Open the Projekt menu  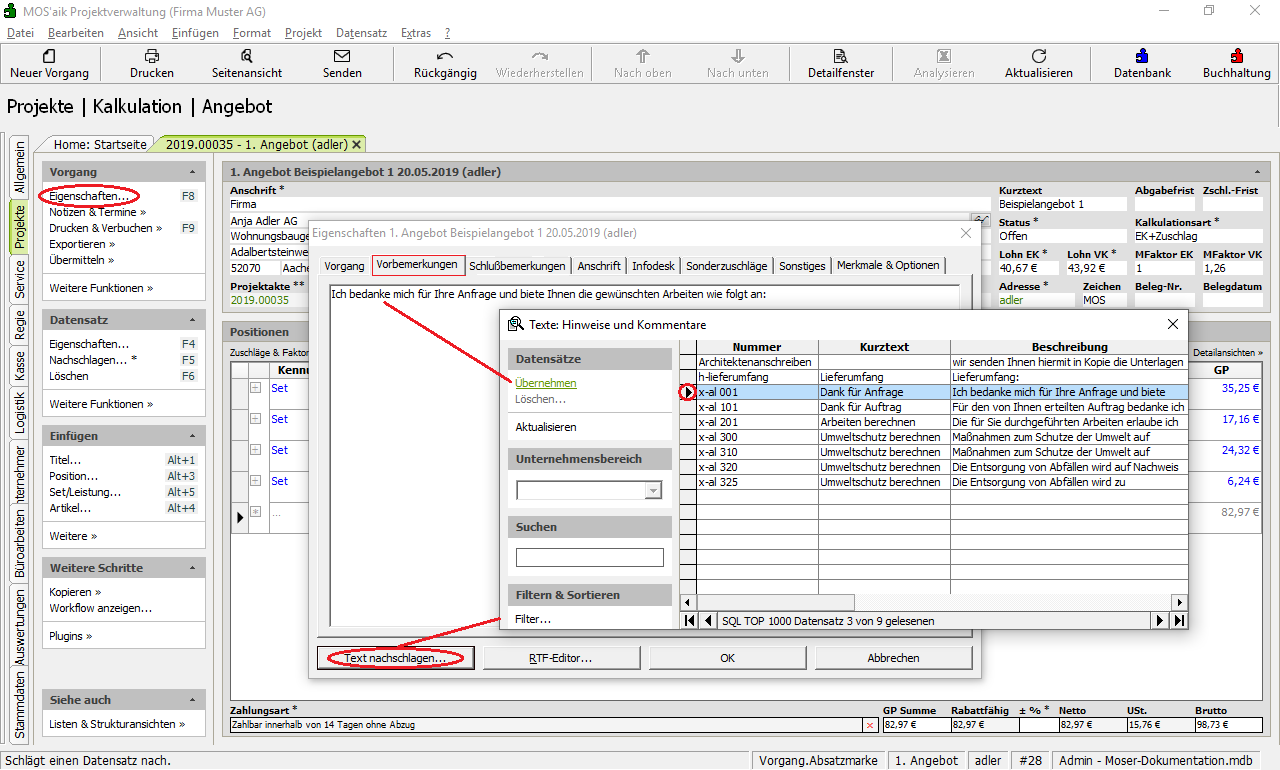click(x=303, y=33)
